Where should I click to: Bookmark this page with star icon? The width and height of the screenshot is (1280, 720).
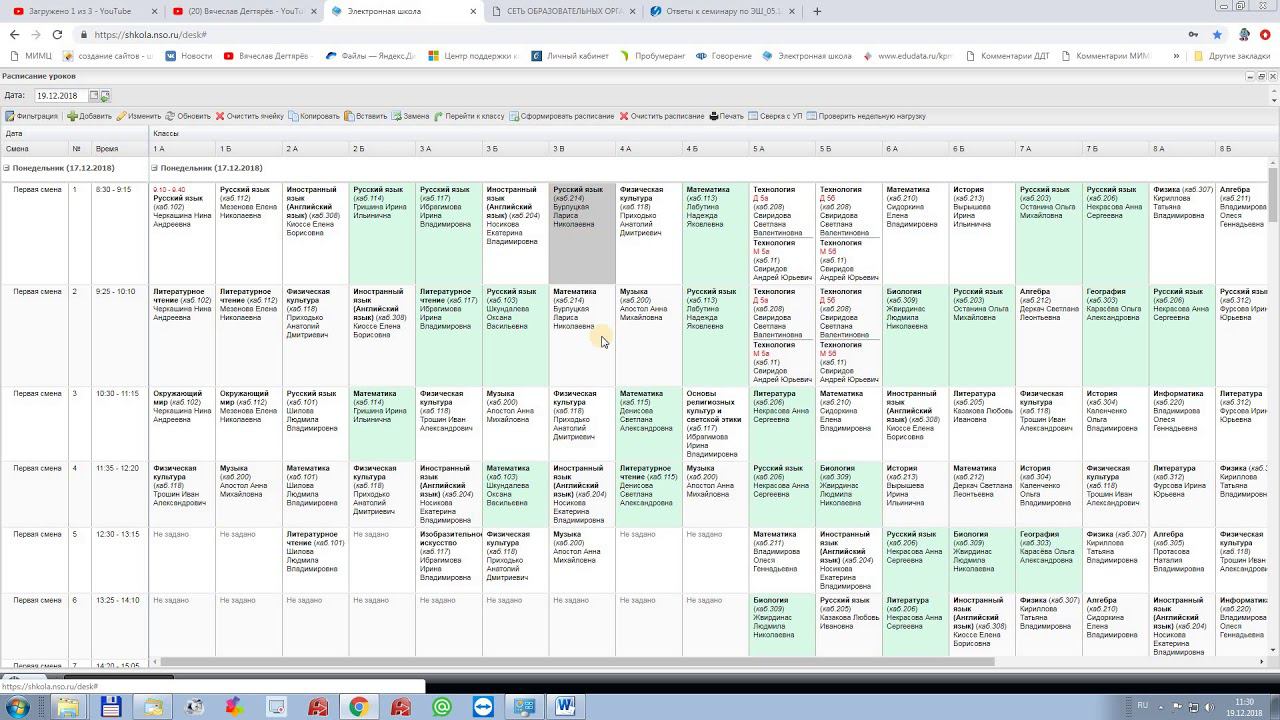(1217, 34)
